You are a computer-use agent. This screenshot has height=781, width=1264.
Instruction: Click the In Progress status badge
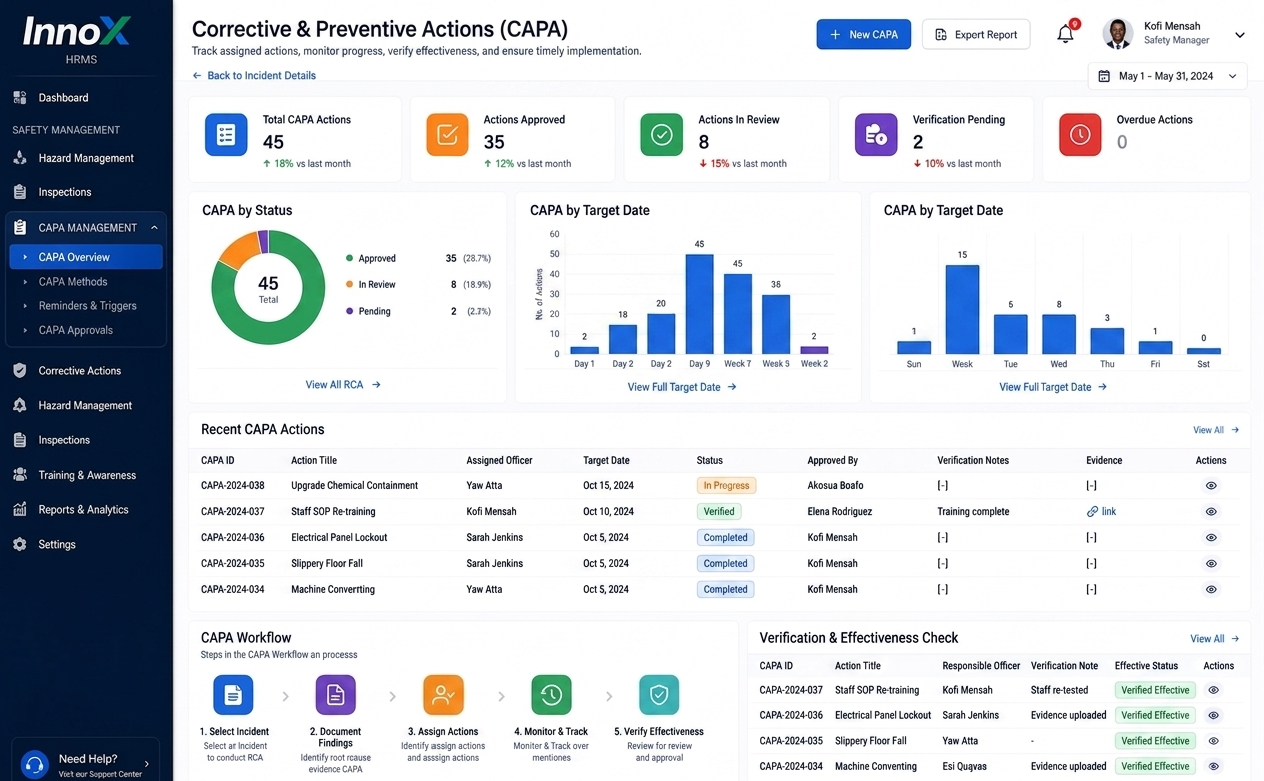726,486
